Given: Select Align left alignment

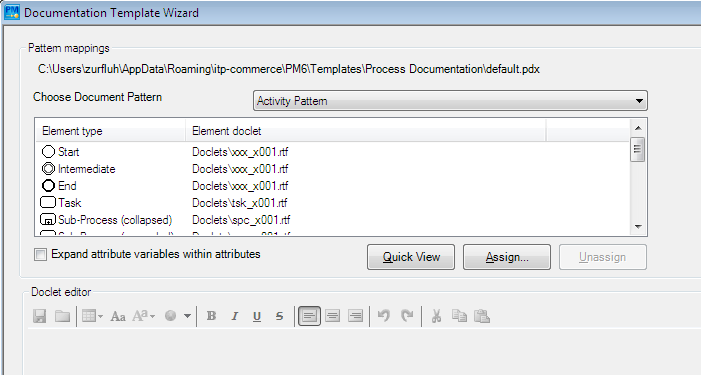Looking at the screenshot, I should click(309, 316).
